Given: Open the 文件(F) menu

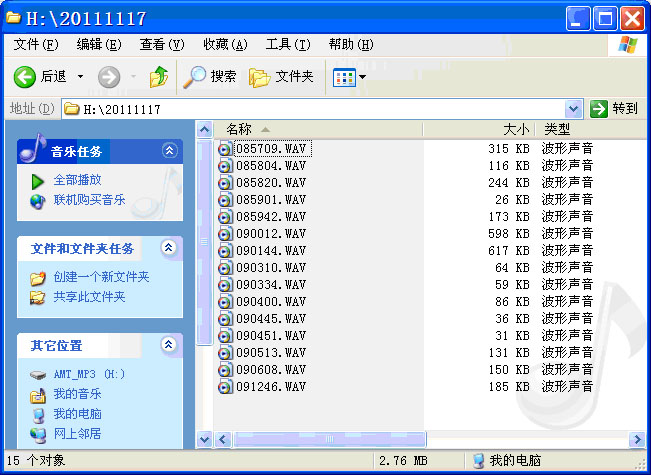Looking at the screenshot, I should coord(36,44).
